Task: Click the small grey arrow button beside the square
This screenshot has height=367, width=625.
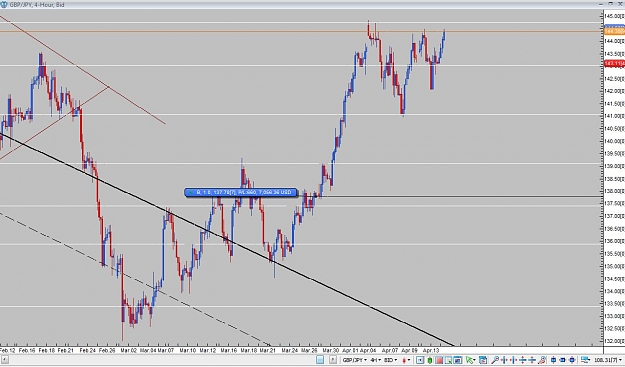Action: pos(333,360)
